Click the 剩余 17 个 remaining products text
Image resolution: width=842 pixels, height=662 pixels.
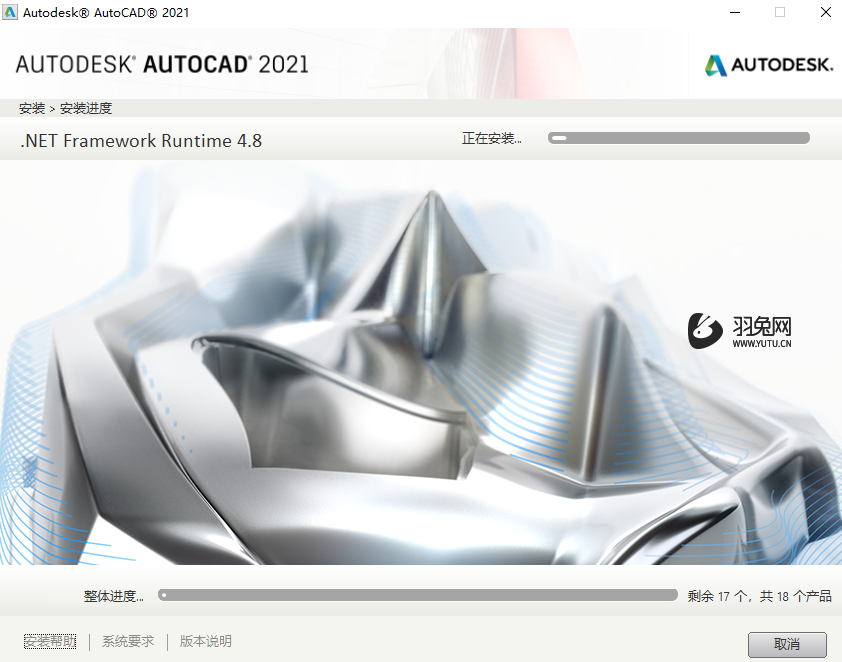[x=765, y=594]
